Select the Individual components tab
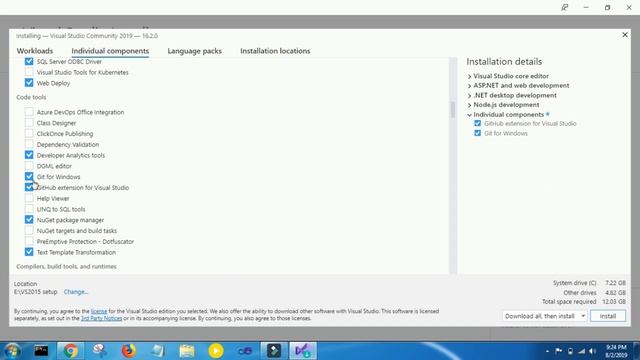 (110, 51)
